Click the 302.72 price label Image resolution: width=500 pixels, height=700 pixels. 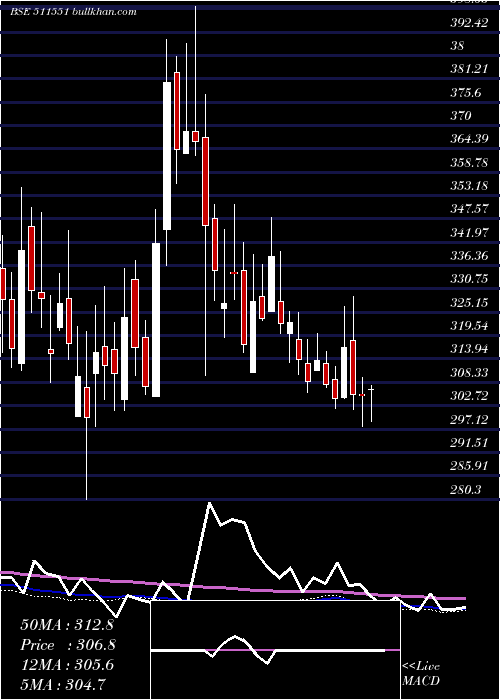[469, 396]
